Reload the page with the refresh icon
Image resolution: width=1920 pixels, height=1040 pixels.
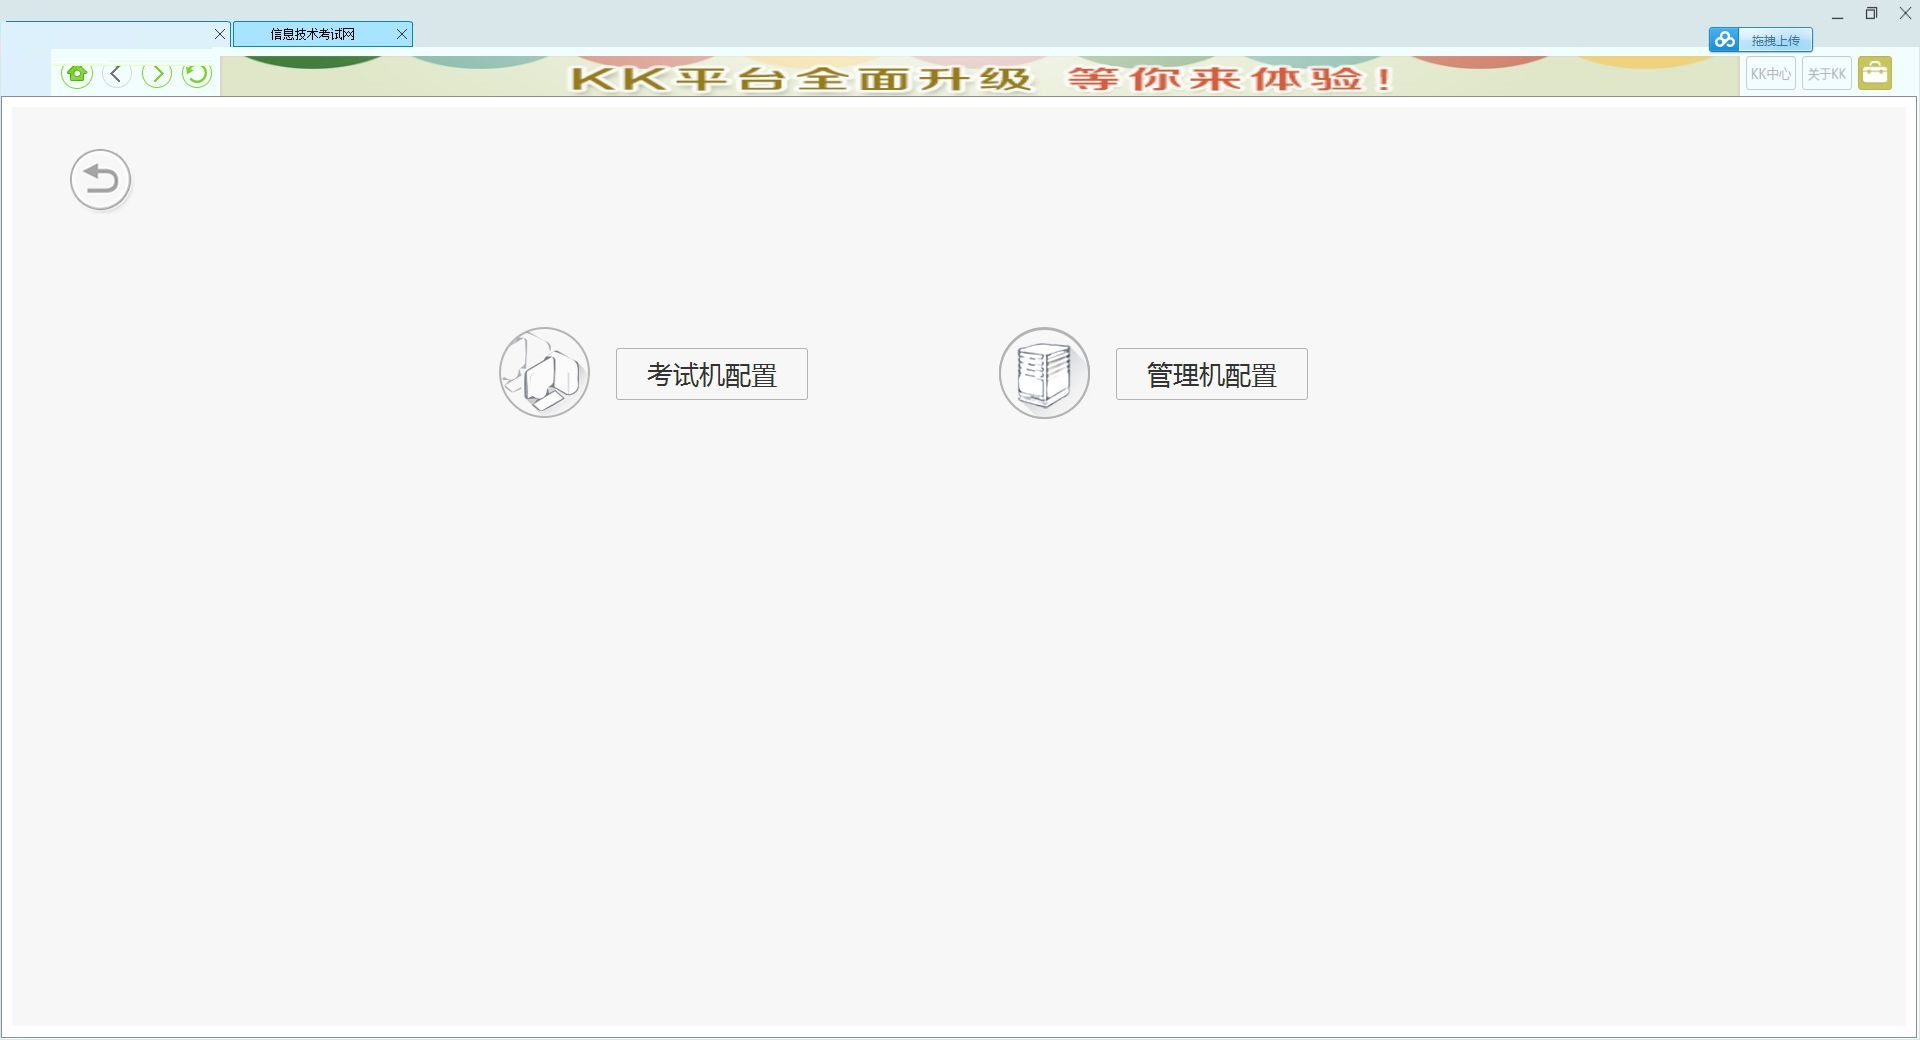[x=197, y=74]
